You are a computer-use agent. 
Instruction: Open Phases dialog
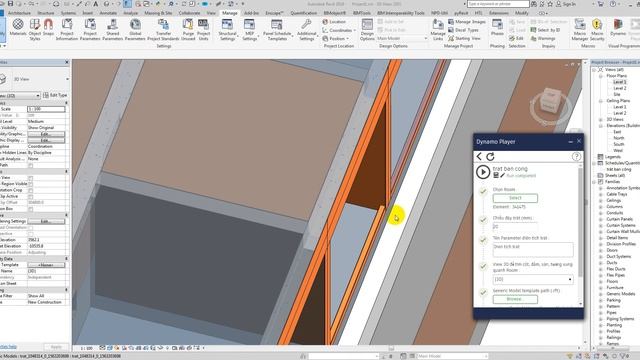[x=497, y=28]
